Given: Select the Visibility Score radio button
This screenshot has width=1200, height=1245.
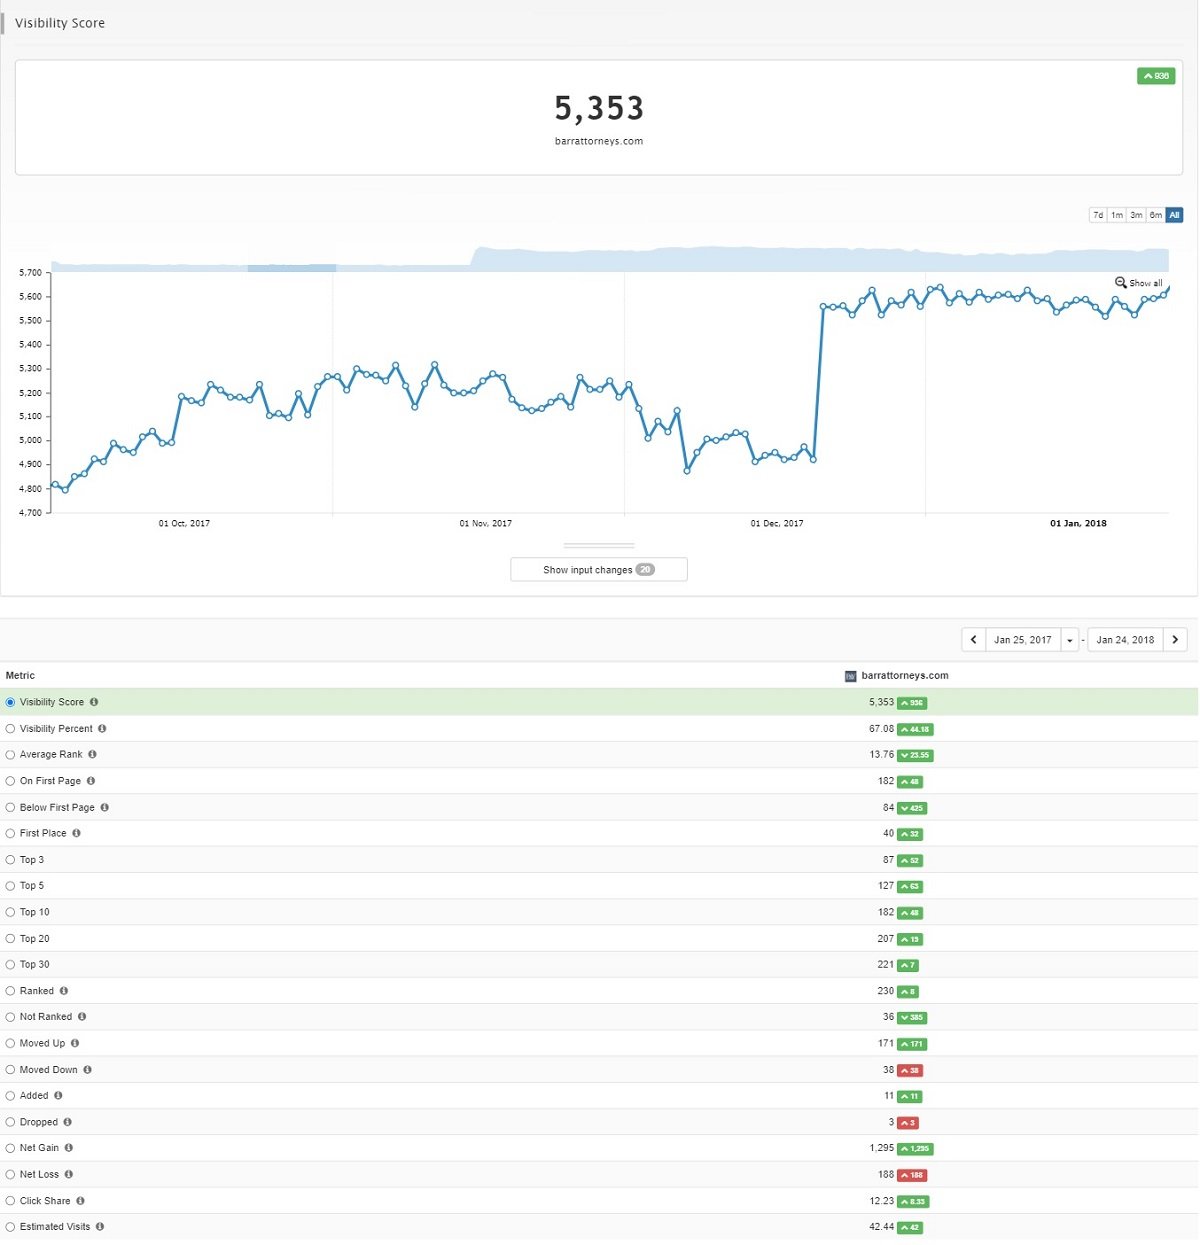Looking at the screenshot, I should [x=10, y=702].
